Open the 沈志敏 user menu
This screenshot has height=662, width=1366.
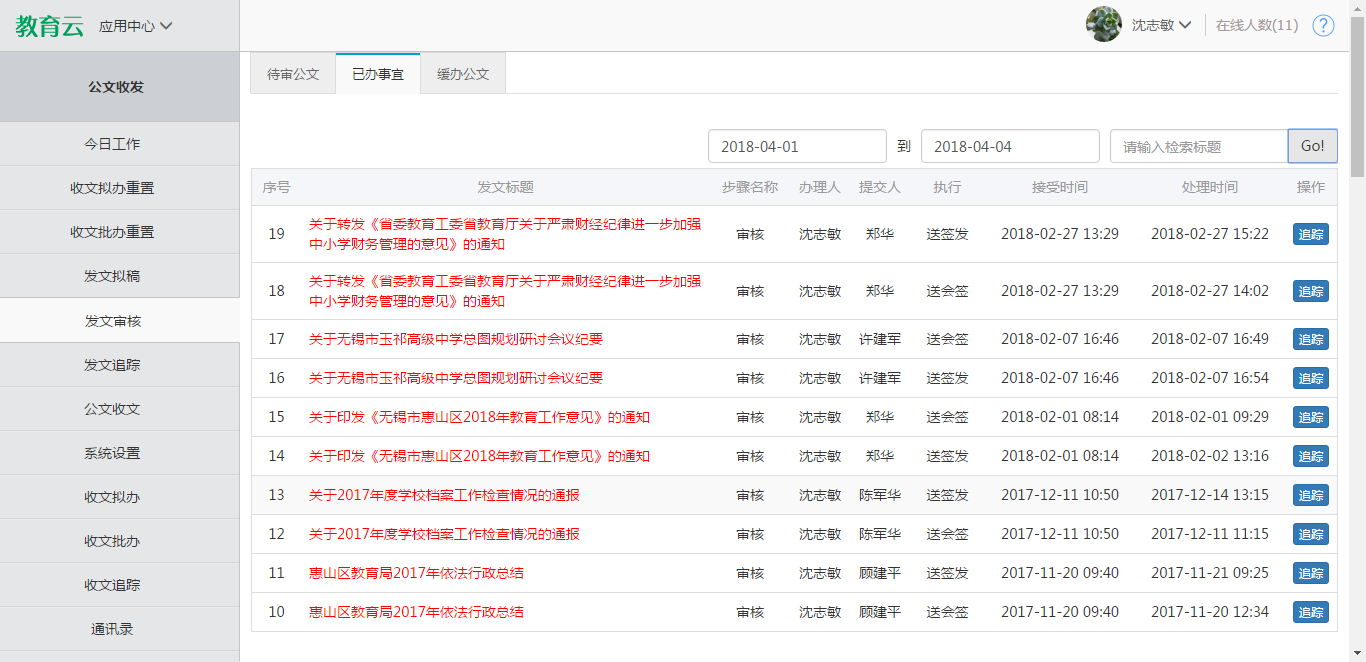pyautogui.click(x=1161, y=26)
